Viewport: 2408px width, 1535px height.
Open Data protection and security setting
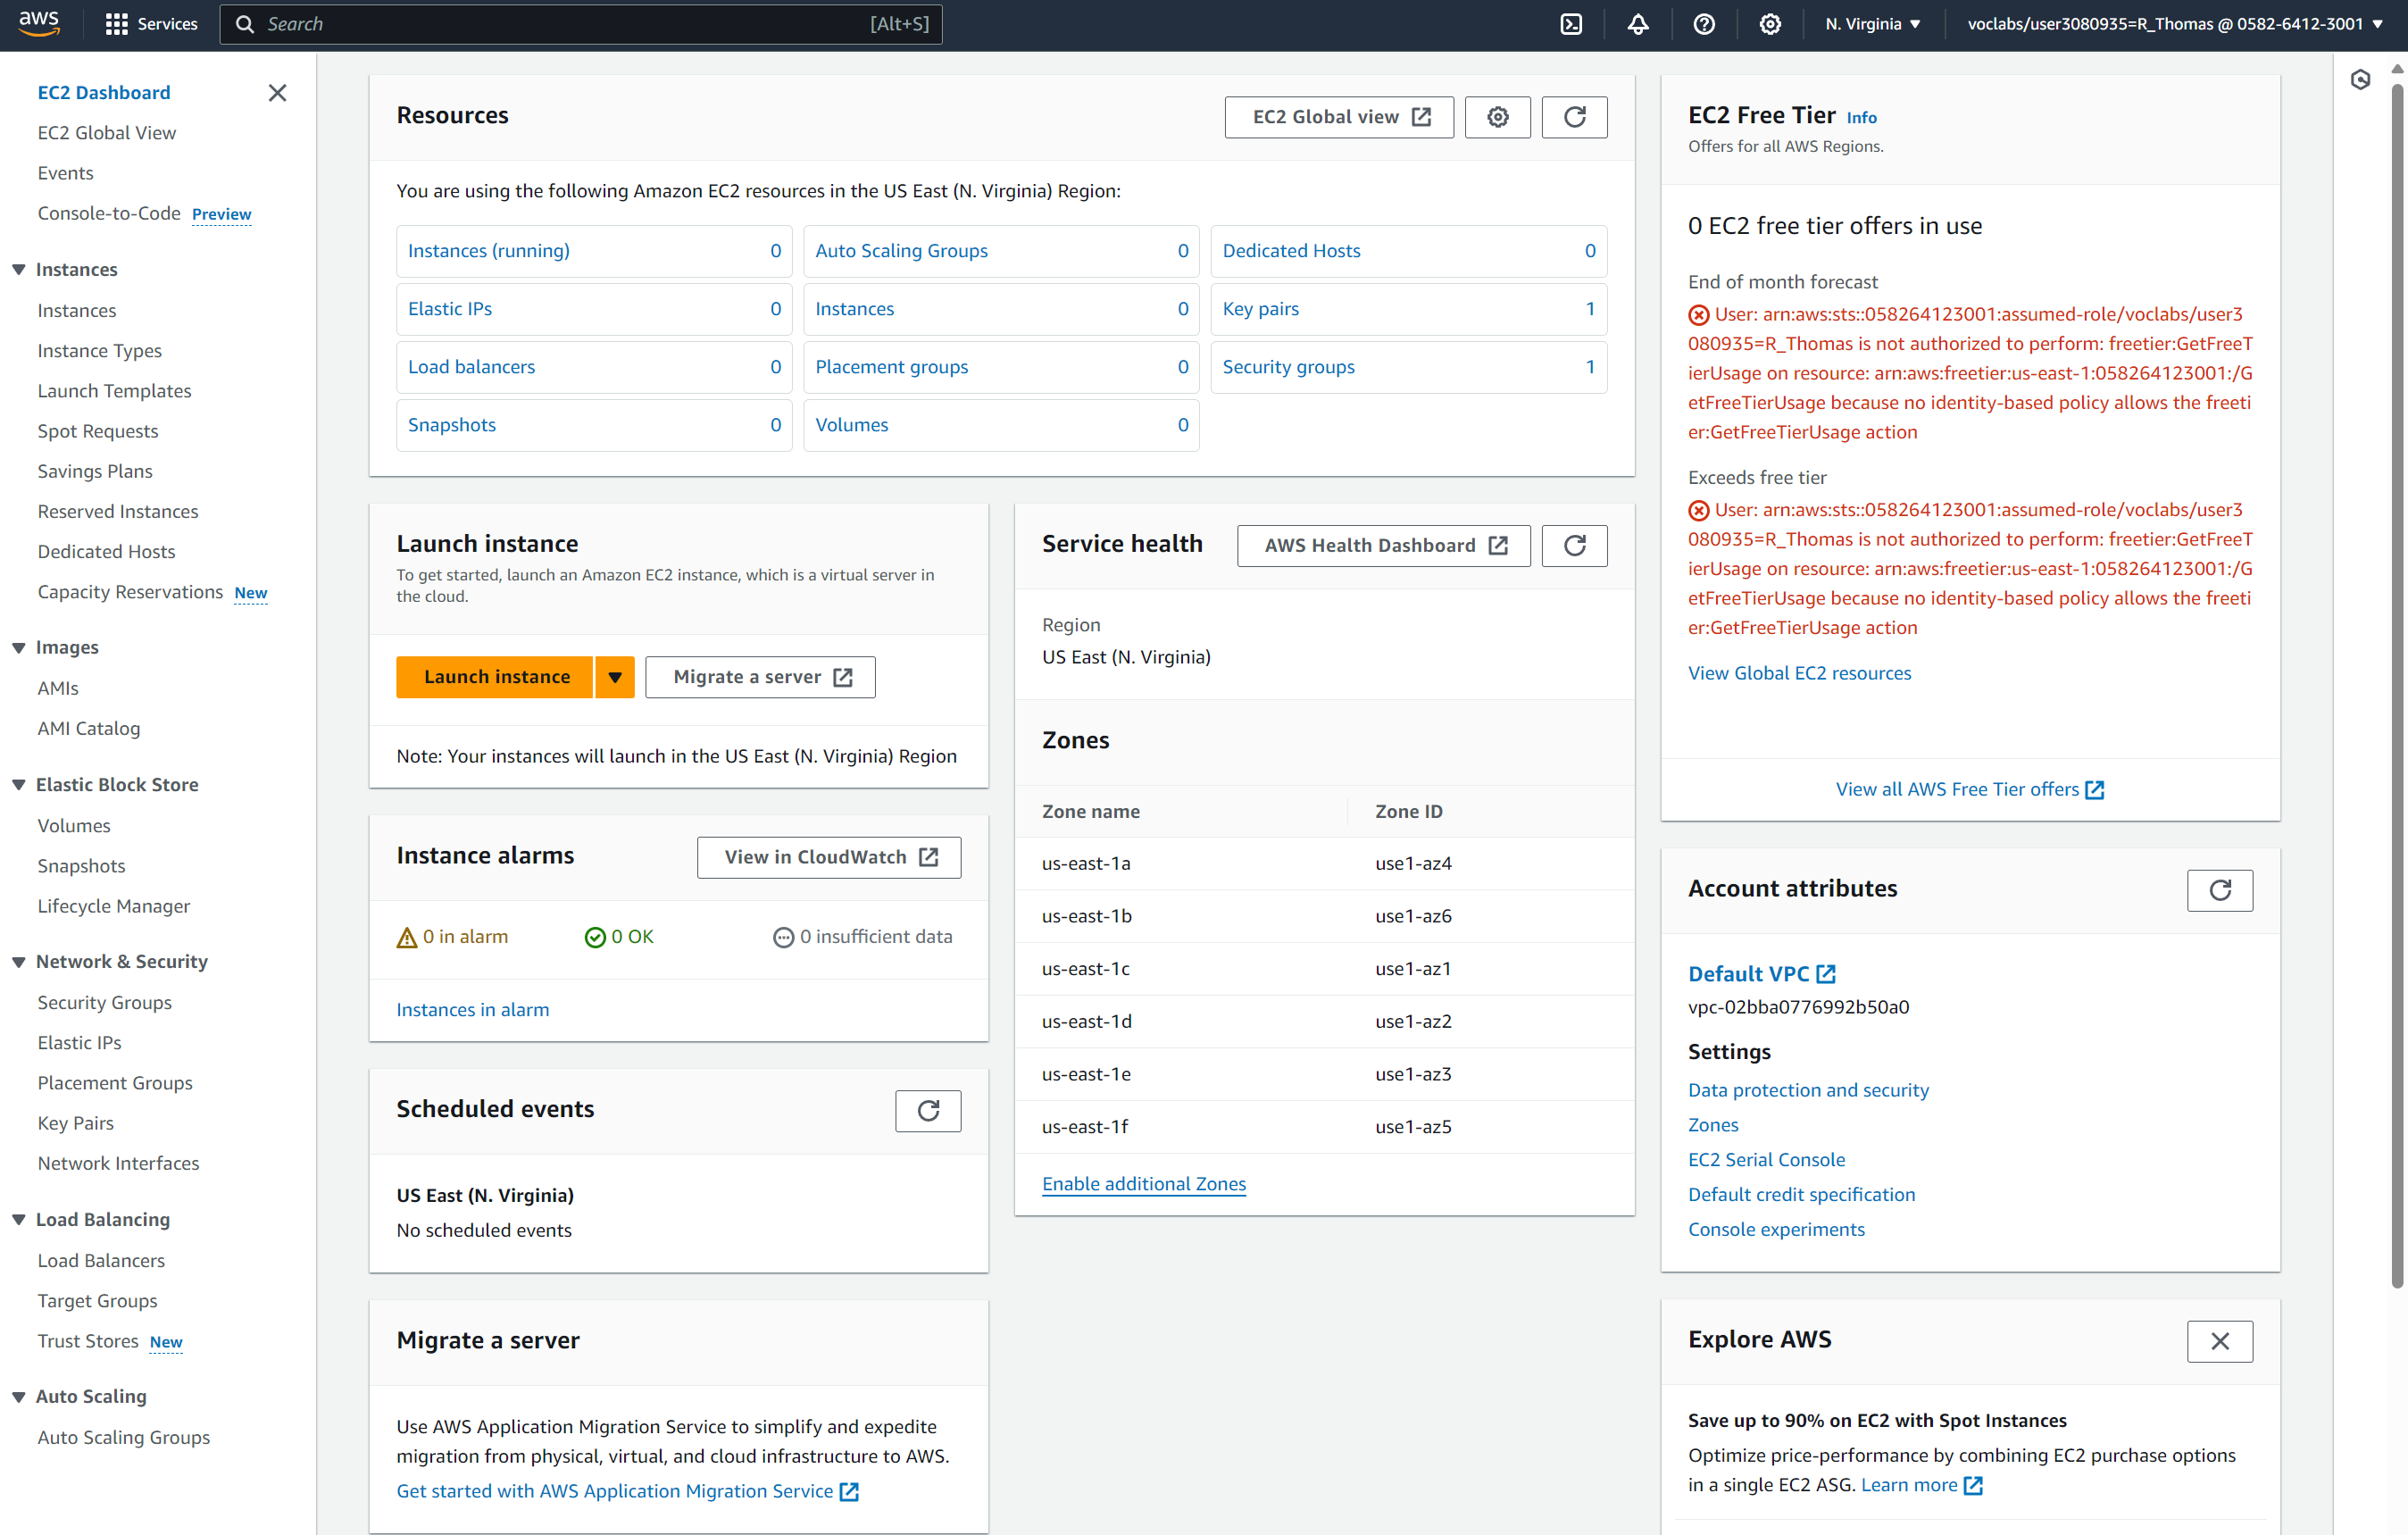[x=1808, y=1090]
